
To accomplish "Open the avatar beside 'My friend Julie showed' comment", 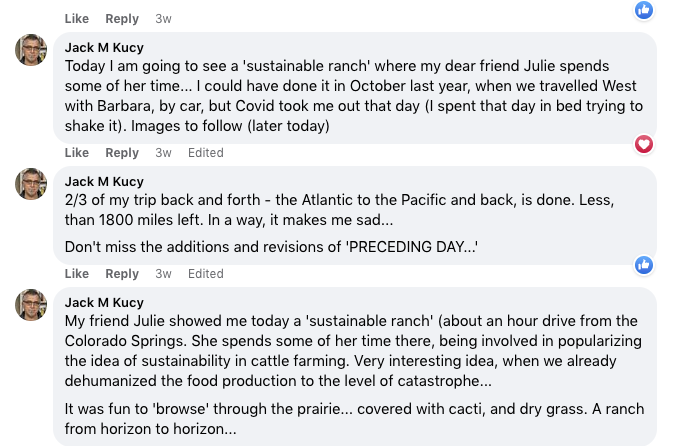I will tap(31, 304).
